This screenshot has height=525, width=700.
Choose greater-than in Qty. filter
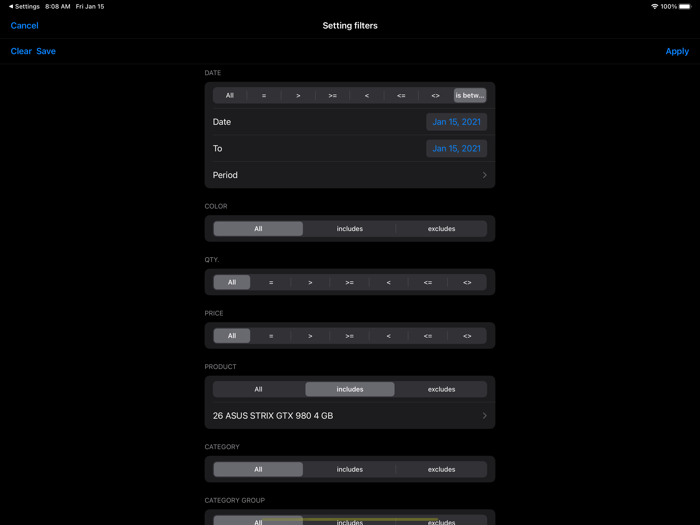[310, 282]
